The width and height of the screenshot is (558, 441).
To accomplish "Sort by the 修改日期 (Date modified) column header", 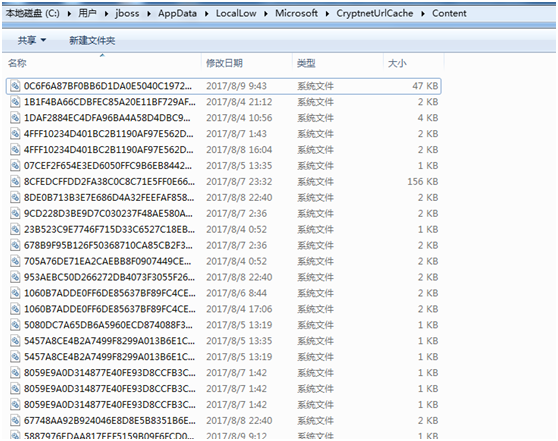I will 224,63.
